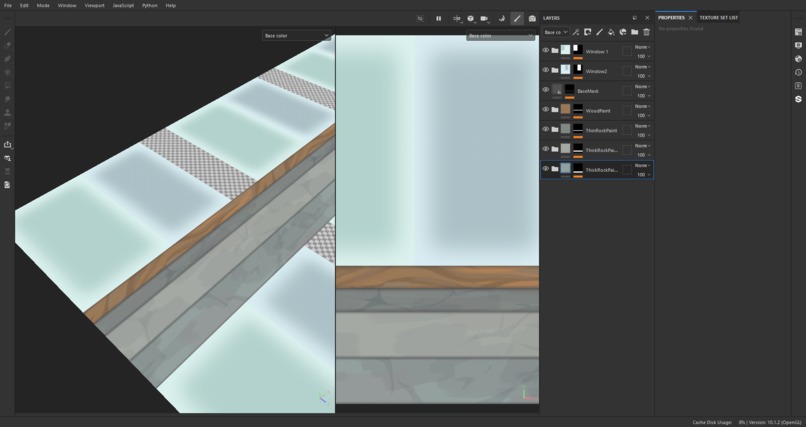
Task: Select the Projection tool
Action: (x=8, y=59)
